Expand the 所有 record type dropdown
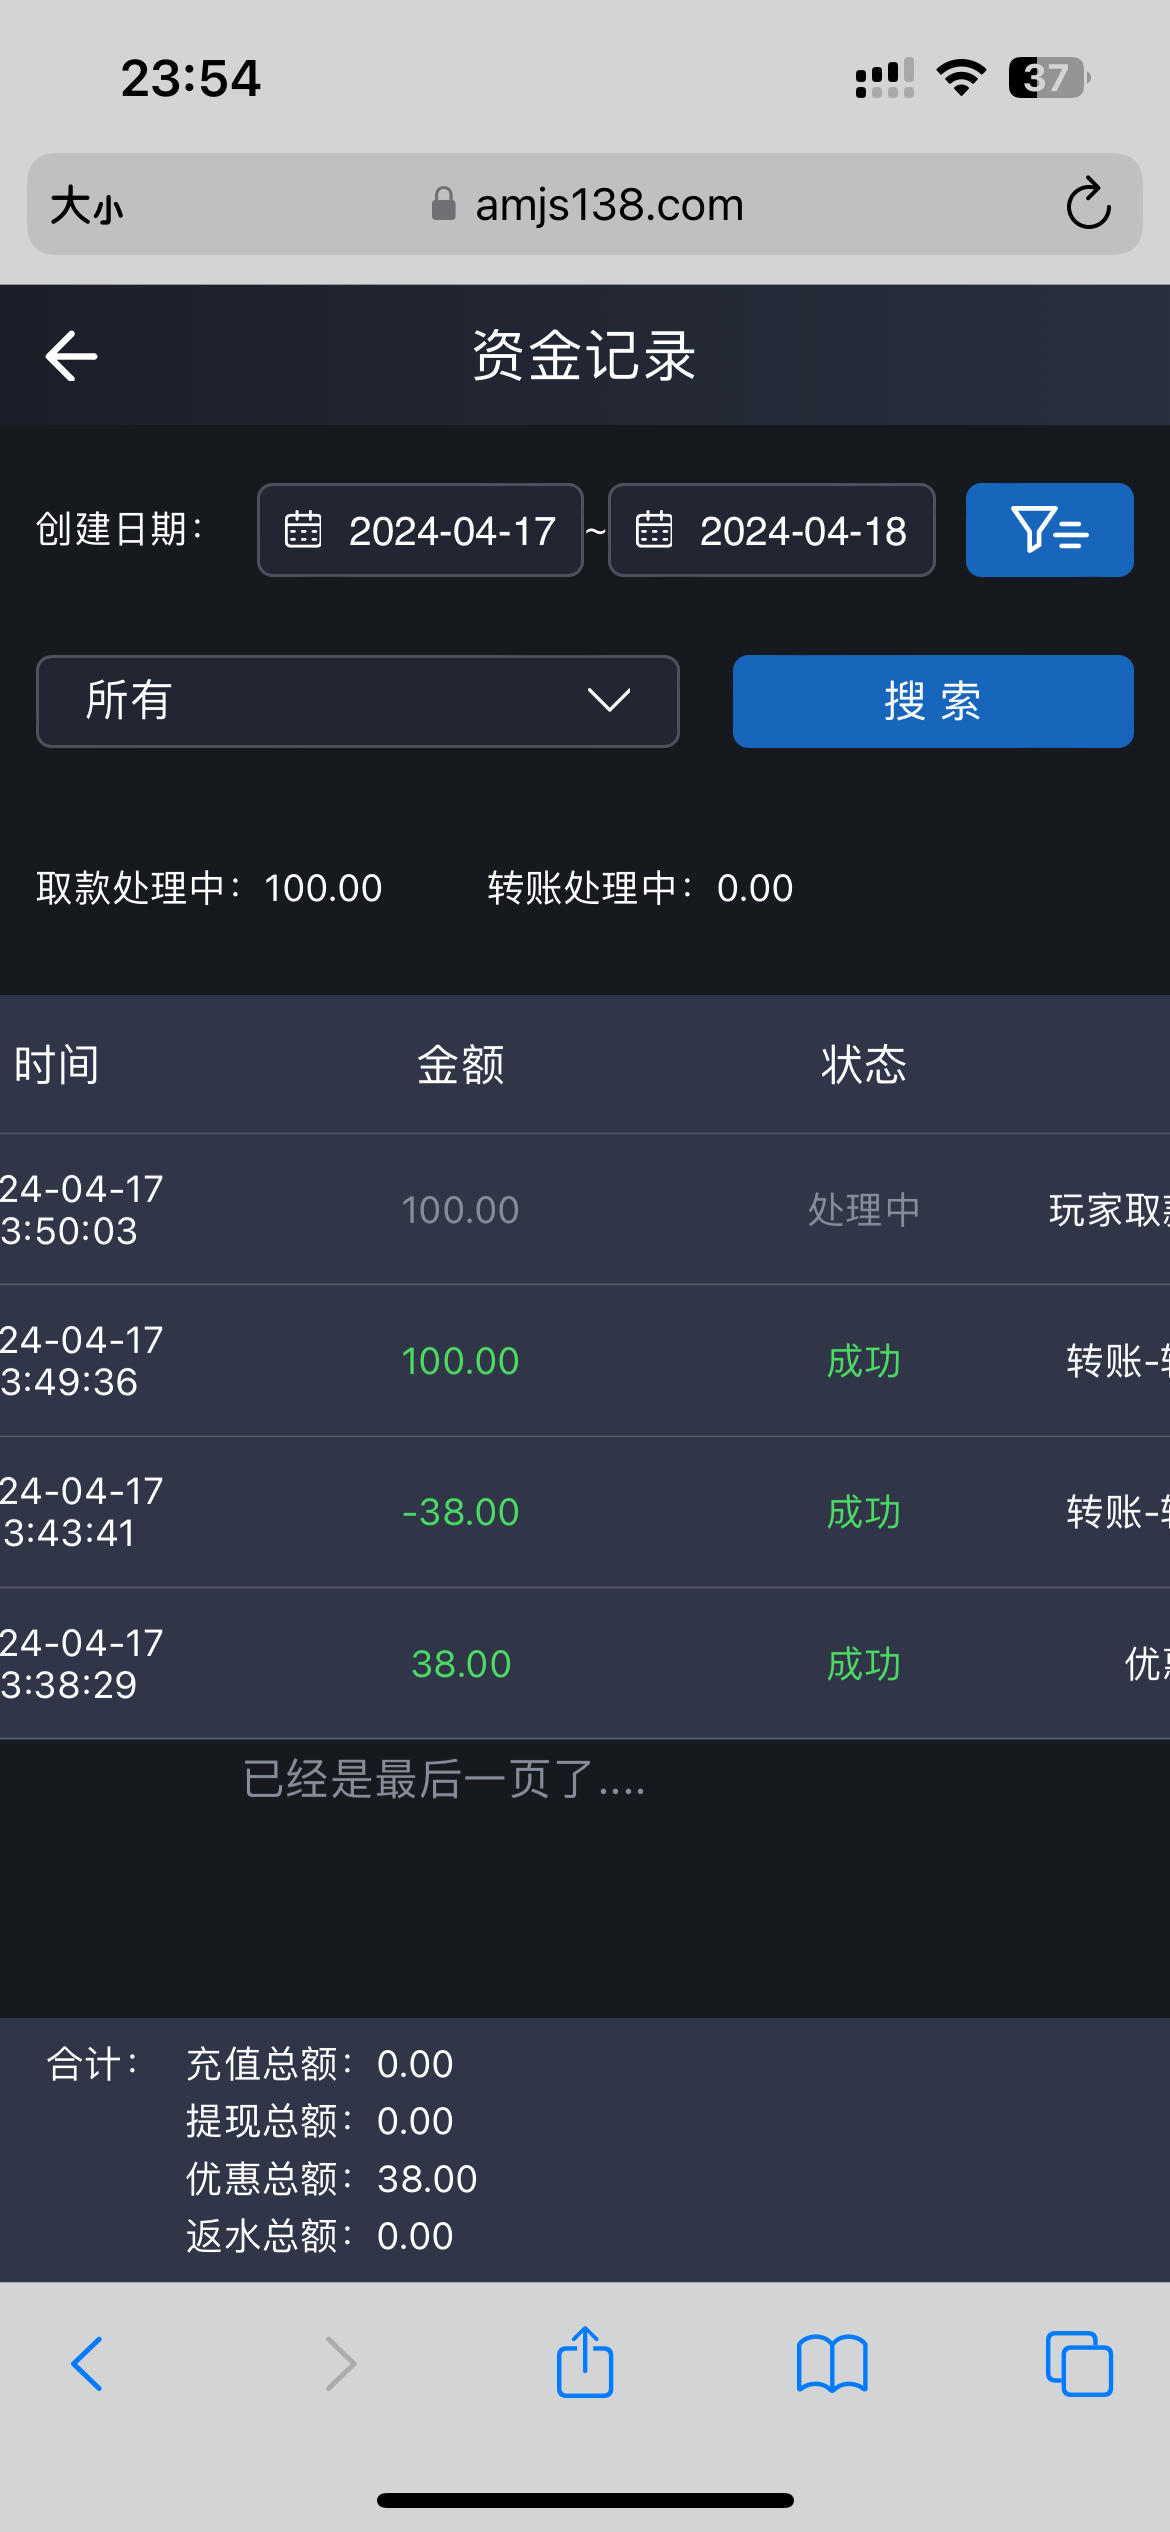This screenshot has width=1170, height=2532. tap(357, 701)
